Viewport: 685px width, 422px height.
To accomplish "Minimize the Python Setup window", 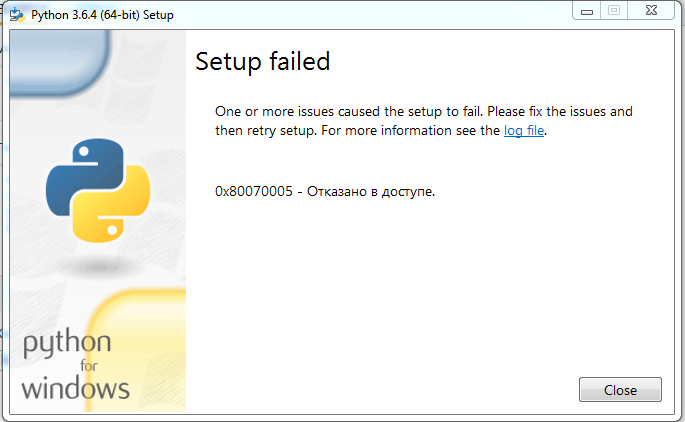I will click(586, 12).
